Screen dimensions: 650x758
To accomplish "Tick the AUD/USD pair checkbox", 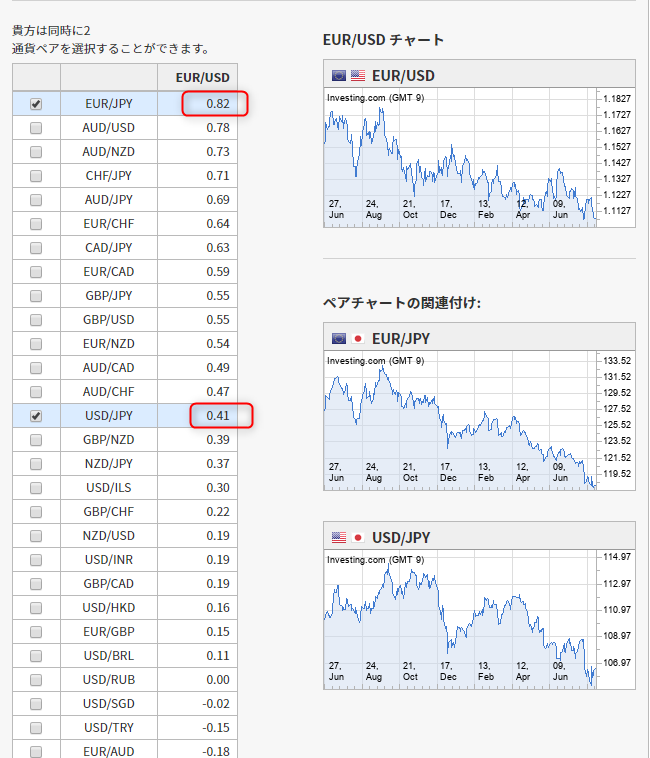I will (x=36, y=128).
